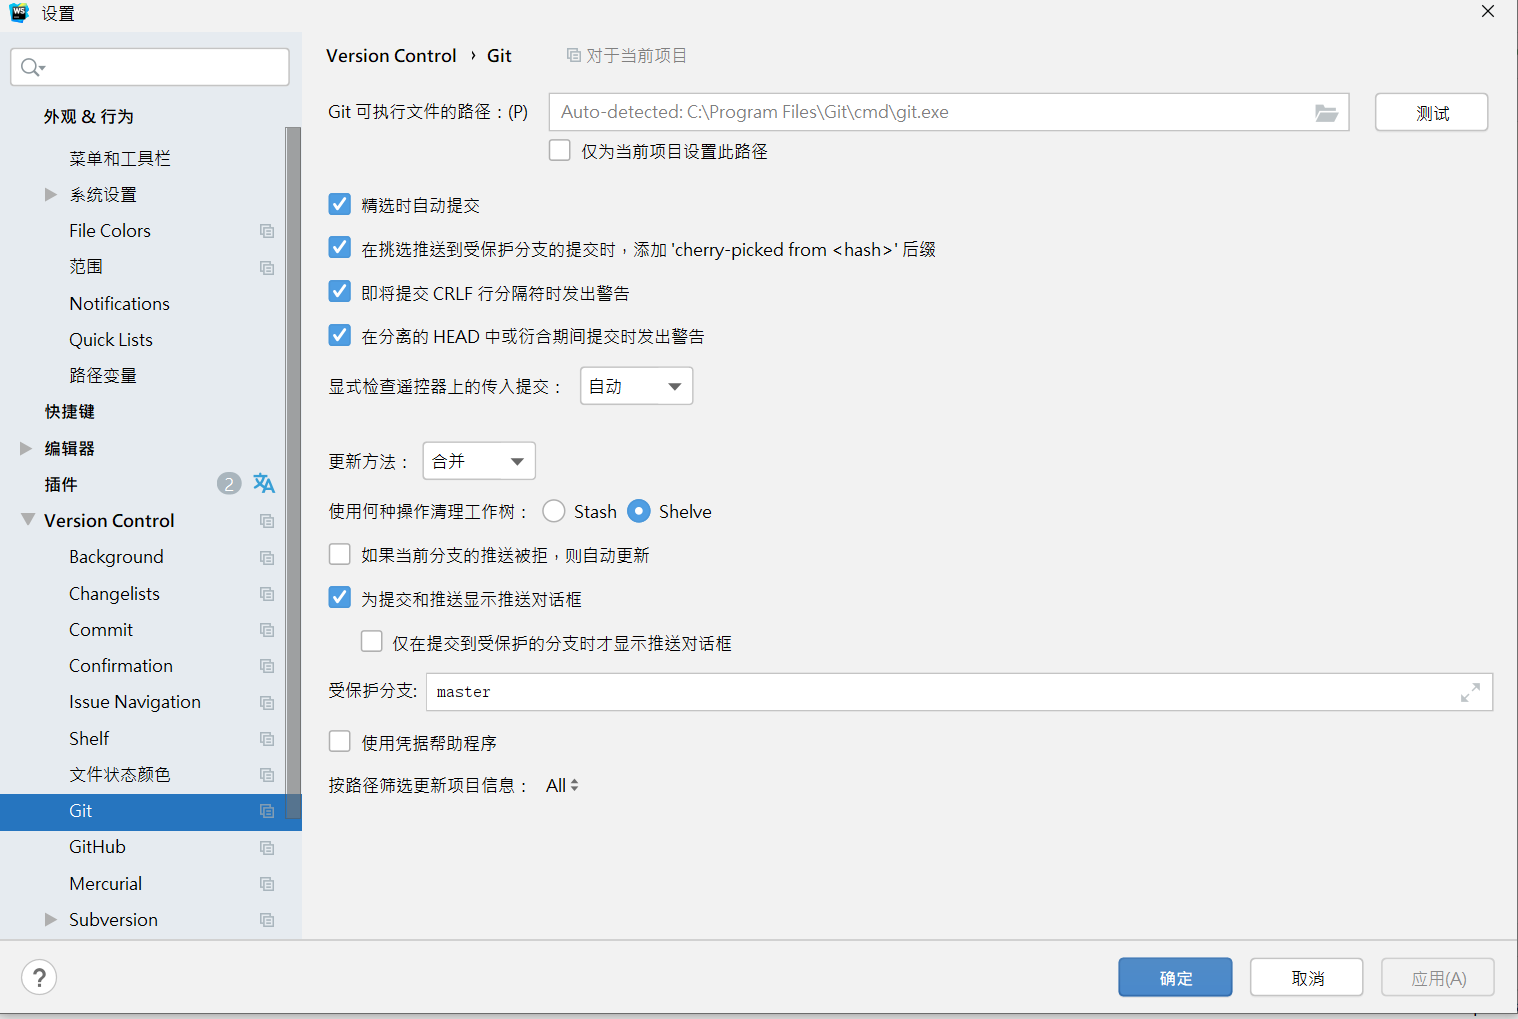The height and width of the screenshot is (1019, 1518).
Task: Toggle the CRLF line separator warning checkbox
Action: 340,292
